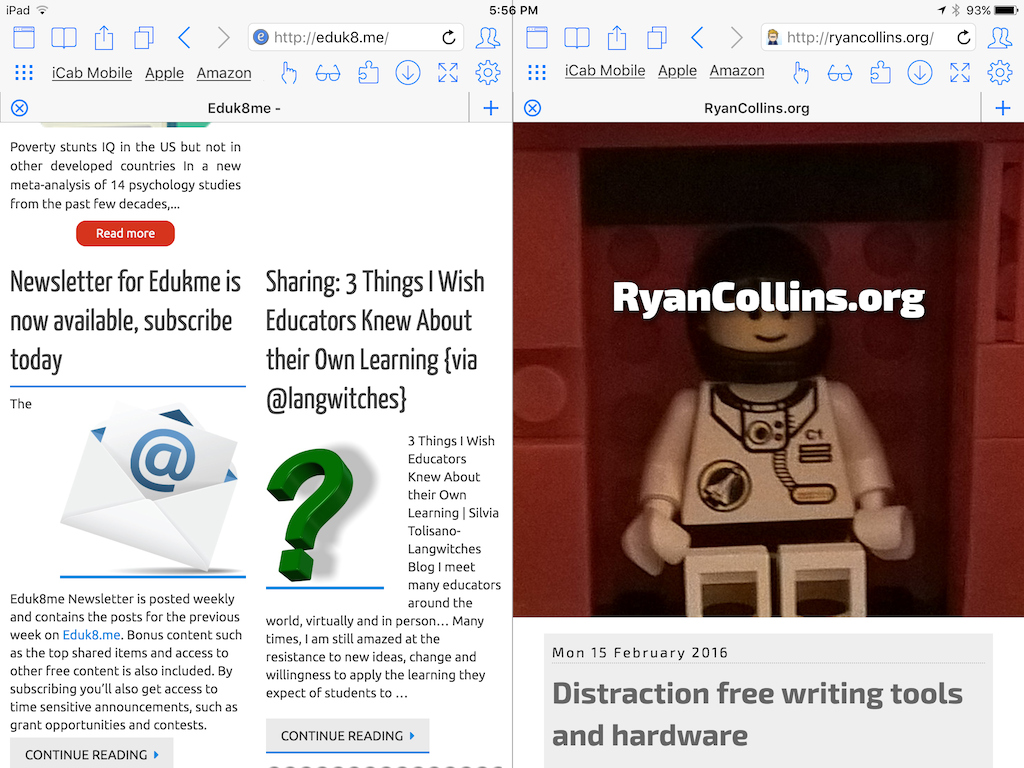
Task: Open Newsletter for Edukme article headline
Action: click(125, 321)
